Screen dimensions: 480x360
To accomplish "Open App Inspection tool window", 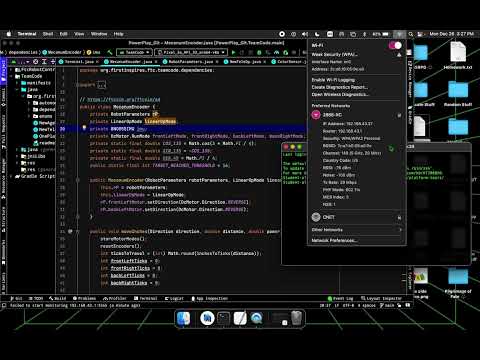I will pos(209,298).
